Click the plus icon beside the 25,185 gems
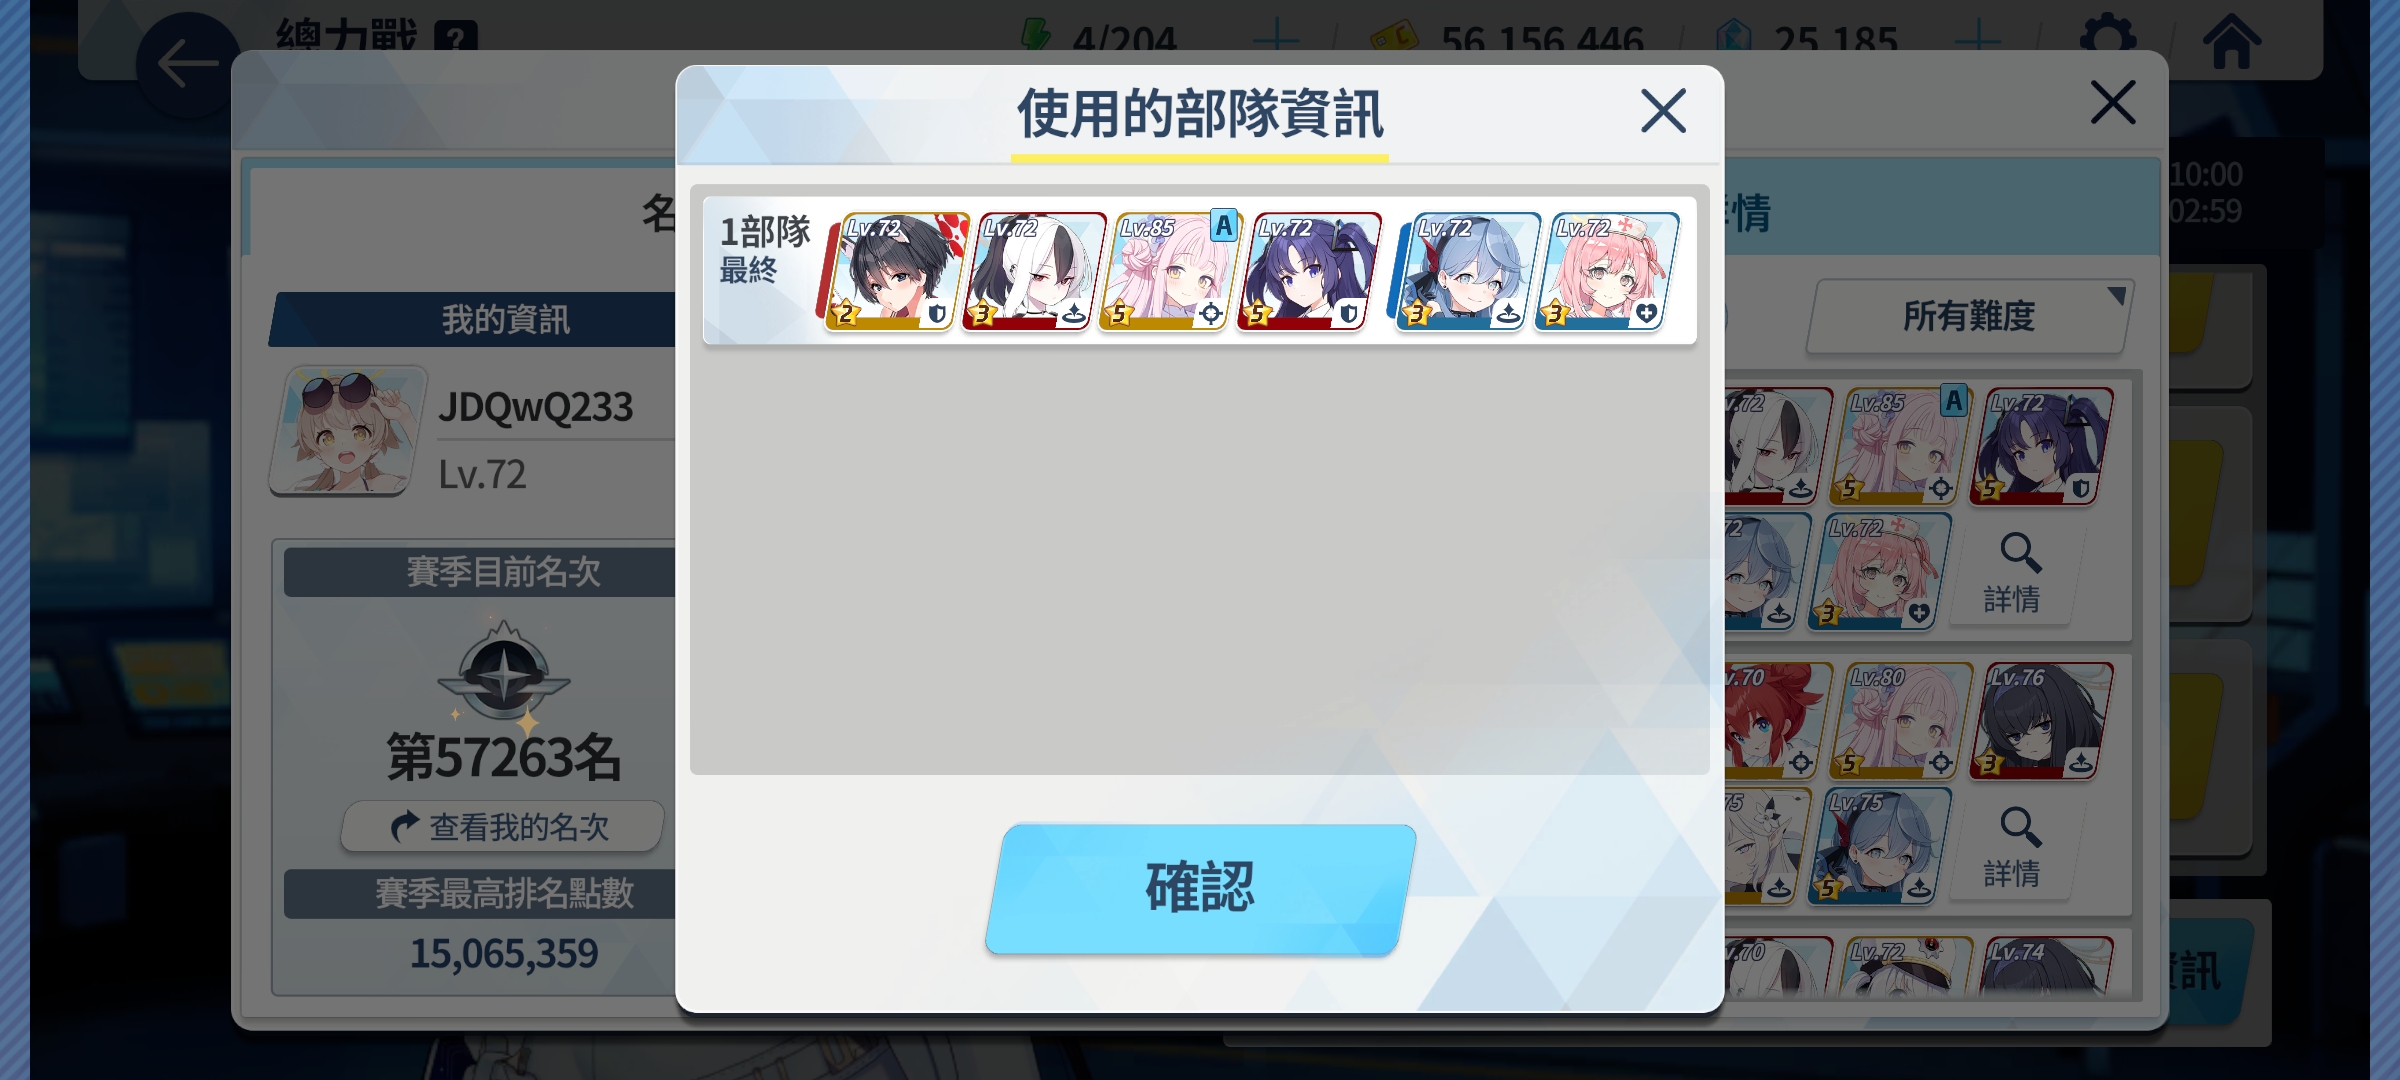The height and width of the screenshot is (1080, 2400). pos(1977,40)
